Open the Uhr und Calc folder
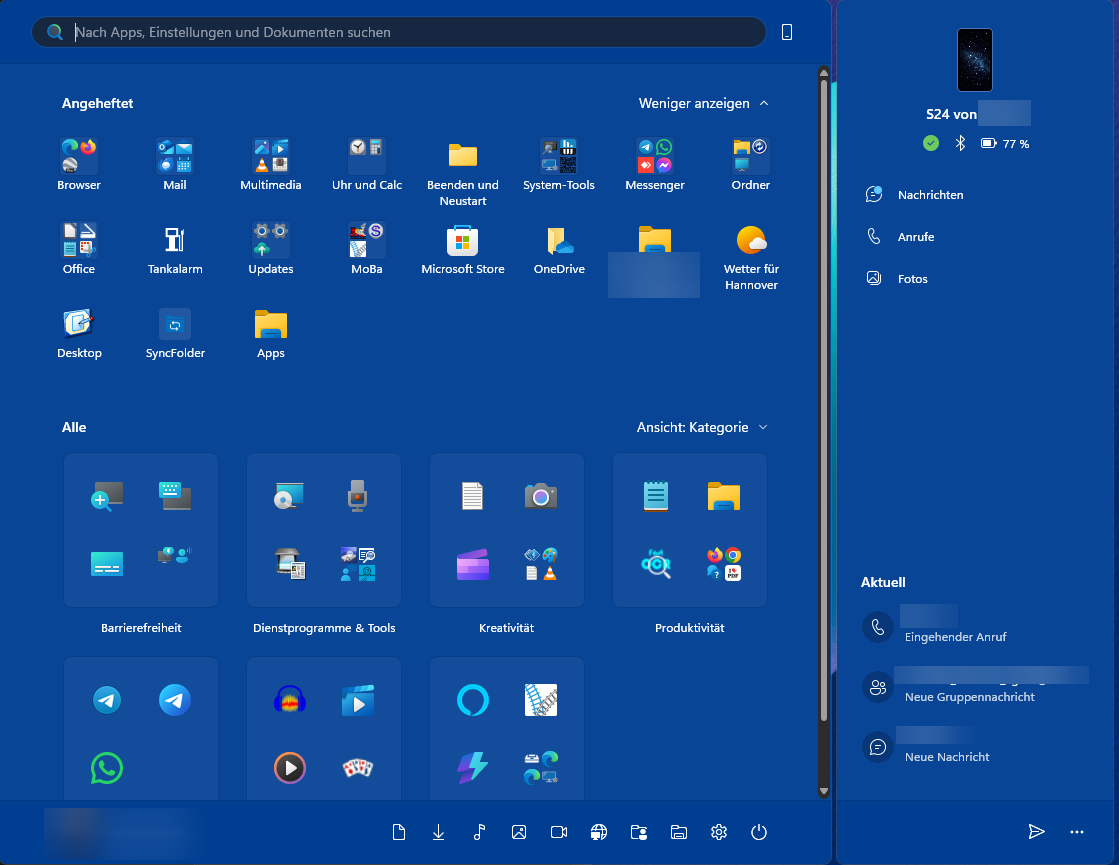Screen dimensions: 1119x865 click(367, 165)
